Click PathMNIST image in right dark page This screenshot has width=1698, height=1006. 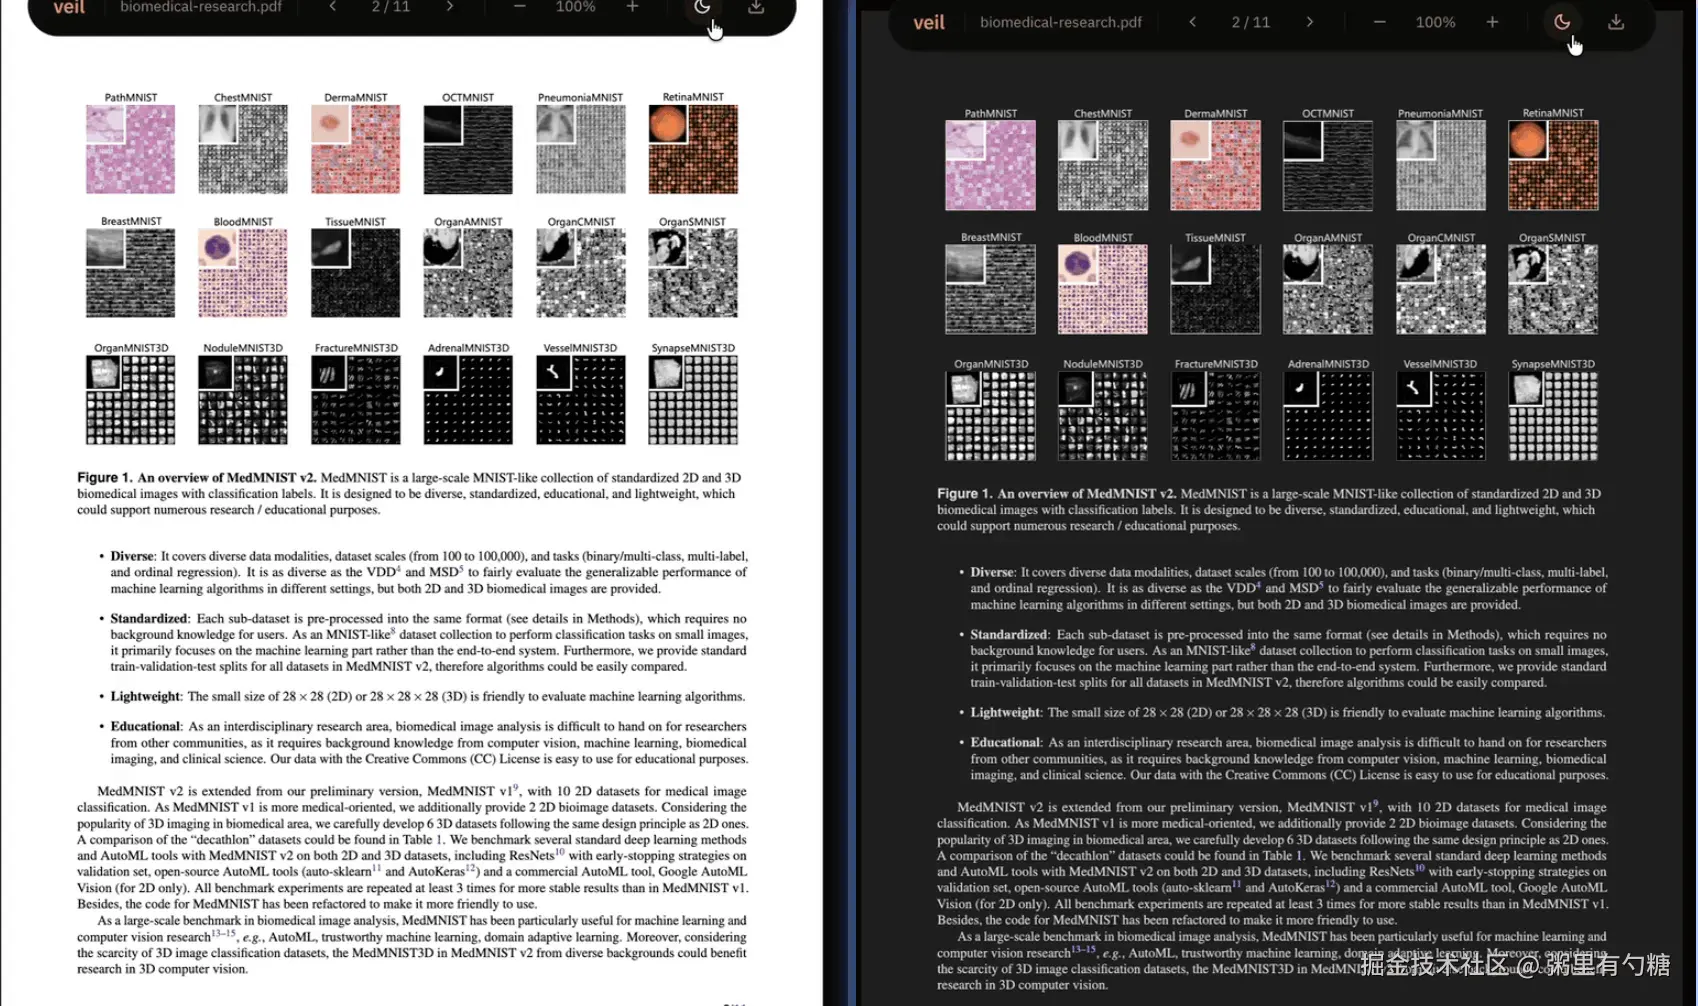click(x=990, y=165)
